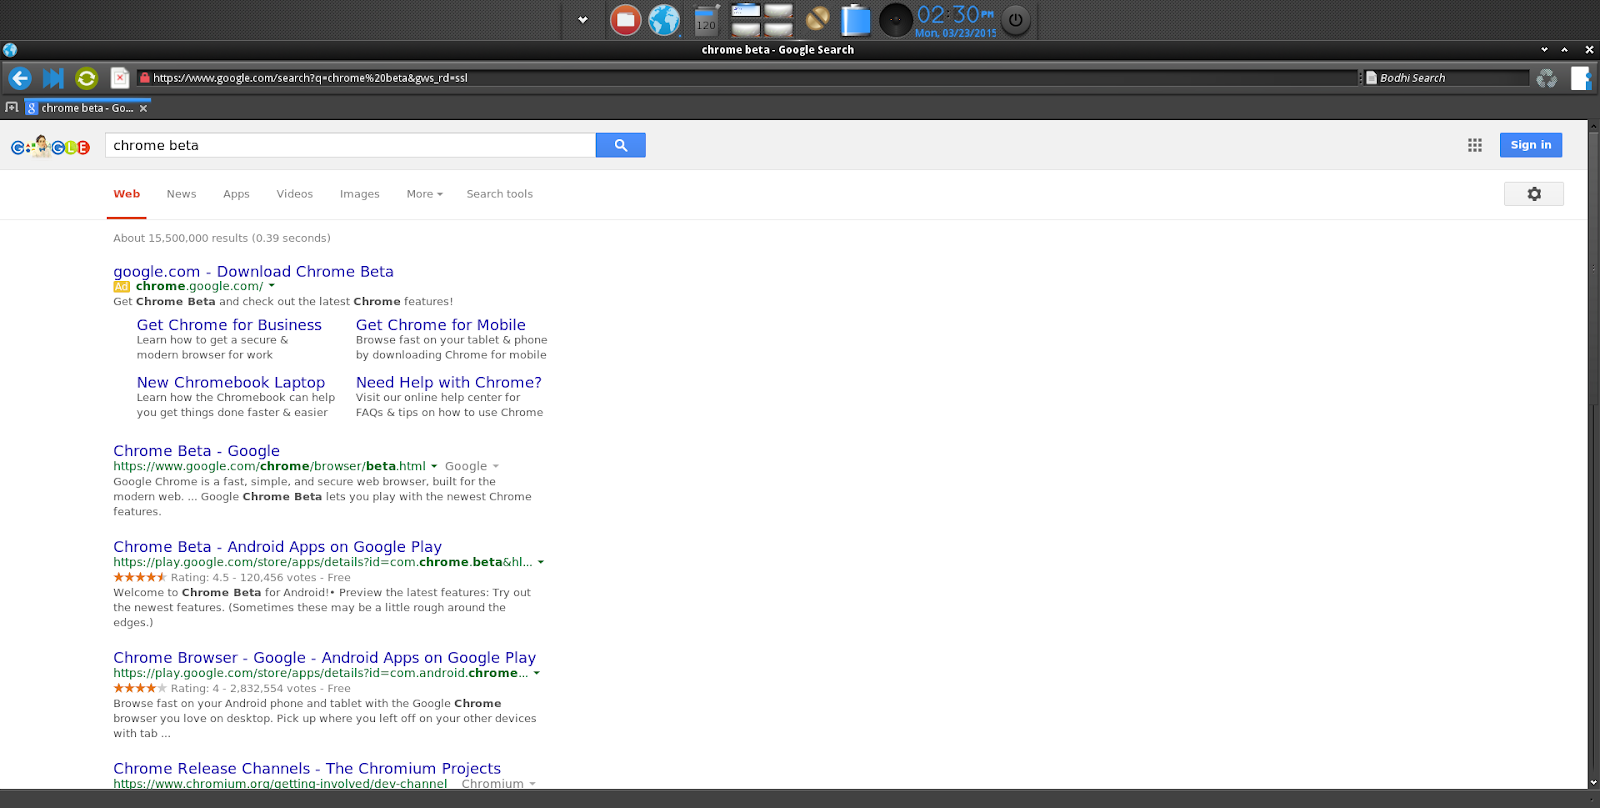1600x808 pixels.
Task: Open the black speaker volume mixer icon
Action: click(x=895, y=20)
